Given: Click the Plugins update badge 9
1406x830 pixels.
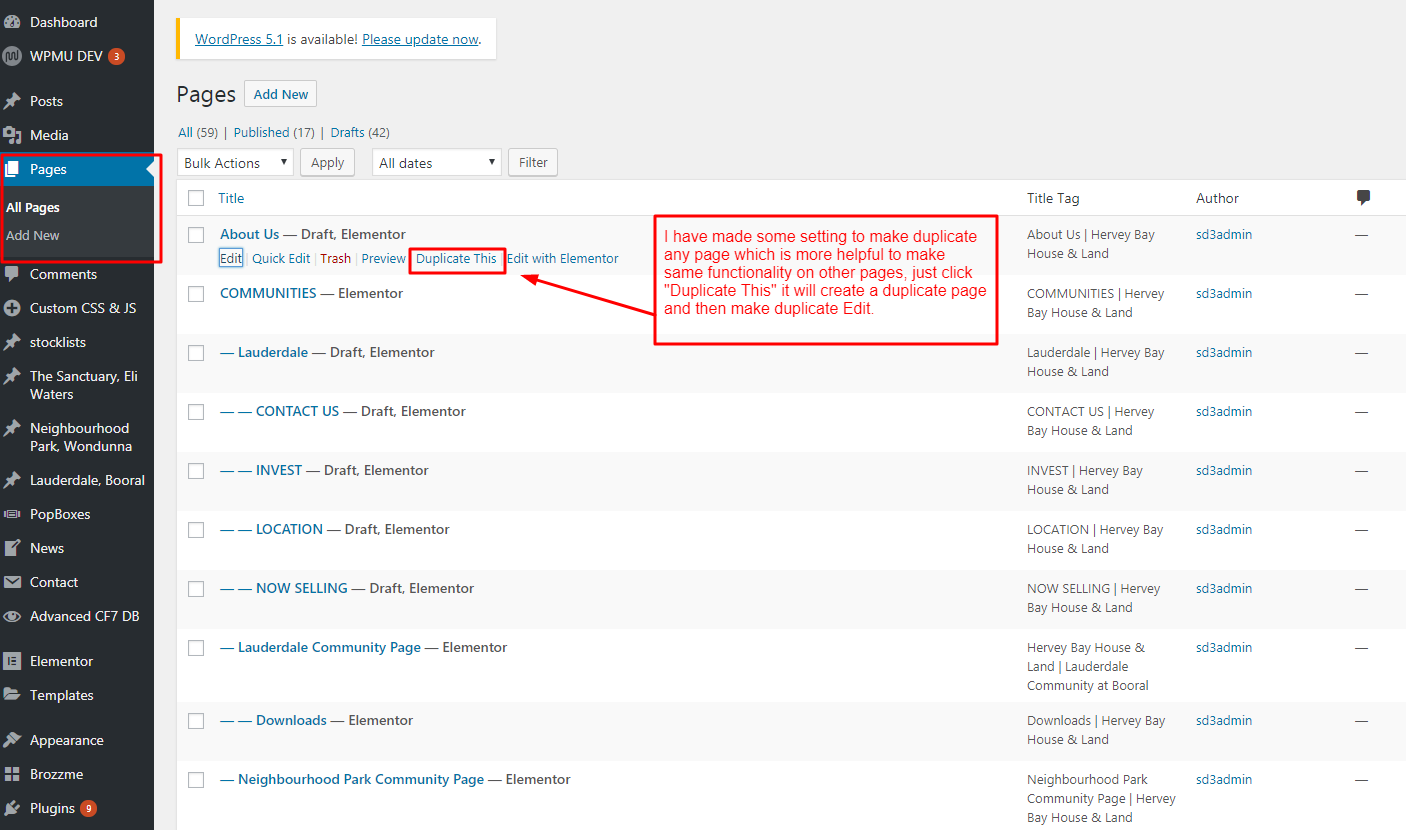Looking at the screenshot, I should 88,808.
